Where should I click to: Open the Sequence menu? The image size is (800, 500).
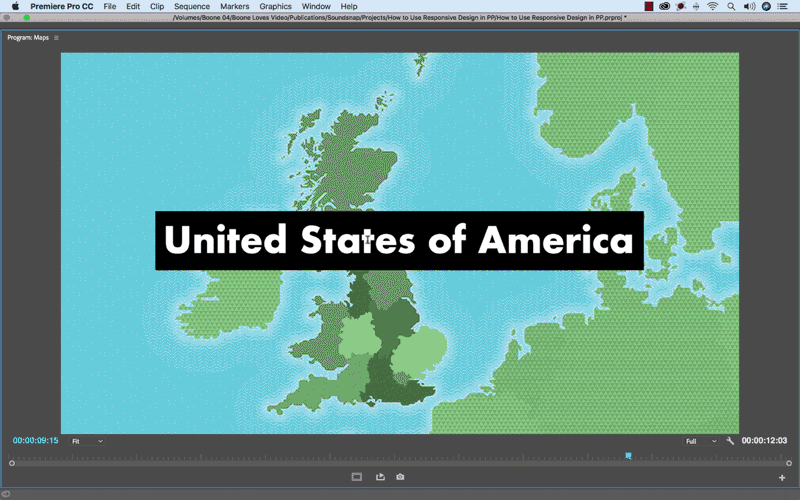pyautogui.click(x=192, y=6)
